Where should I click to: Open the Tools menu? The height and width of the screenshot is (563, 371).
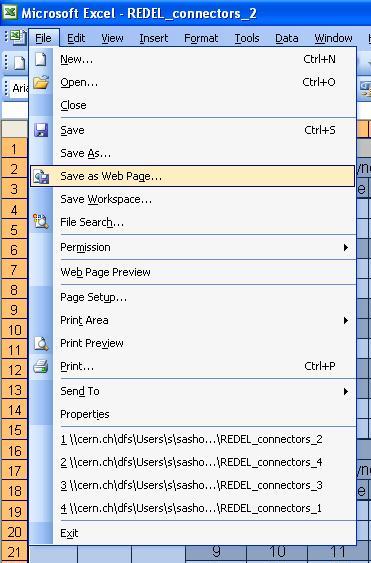pyautogui.click(x=247, y=38)
